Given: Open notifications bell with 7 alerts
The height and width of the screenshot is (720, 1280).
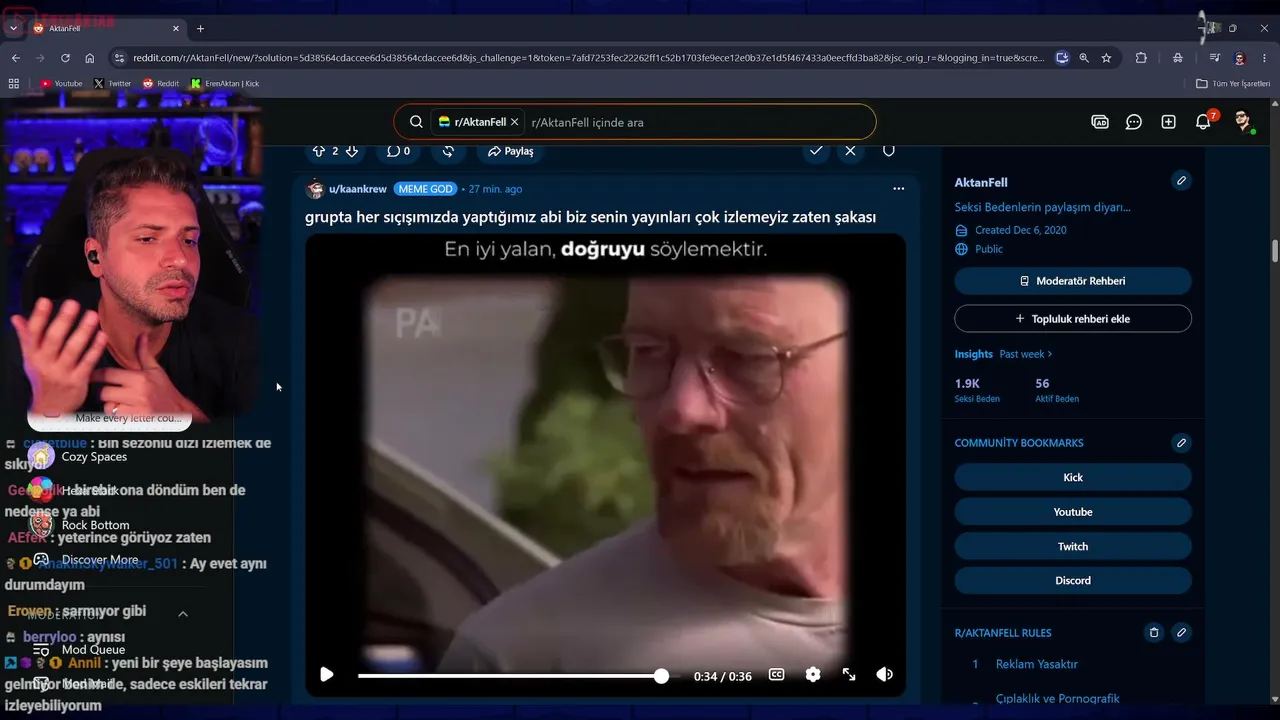Looking at the screenshot, I should click(1204, 122).
